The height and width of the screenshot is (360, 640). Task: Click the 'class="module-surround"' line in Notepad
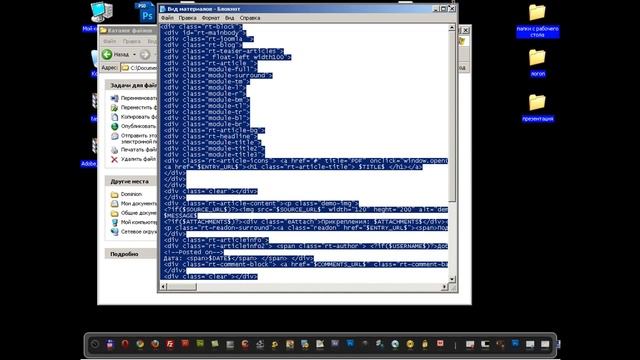point(218,76)
